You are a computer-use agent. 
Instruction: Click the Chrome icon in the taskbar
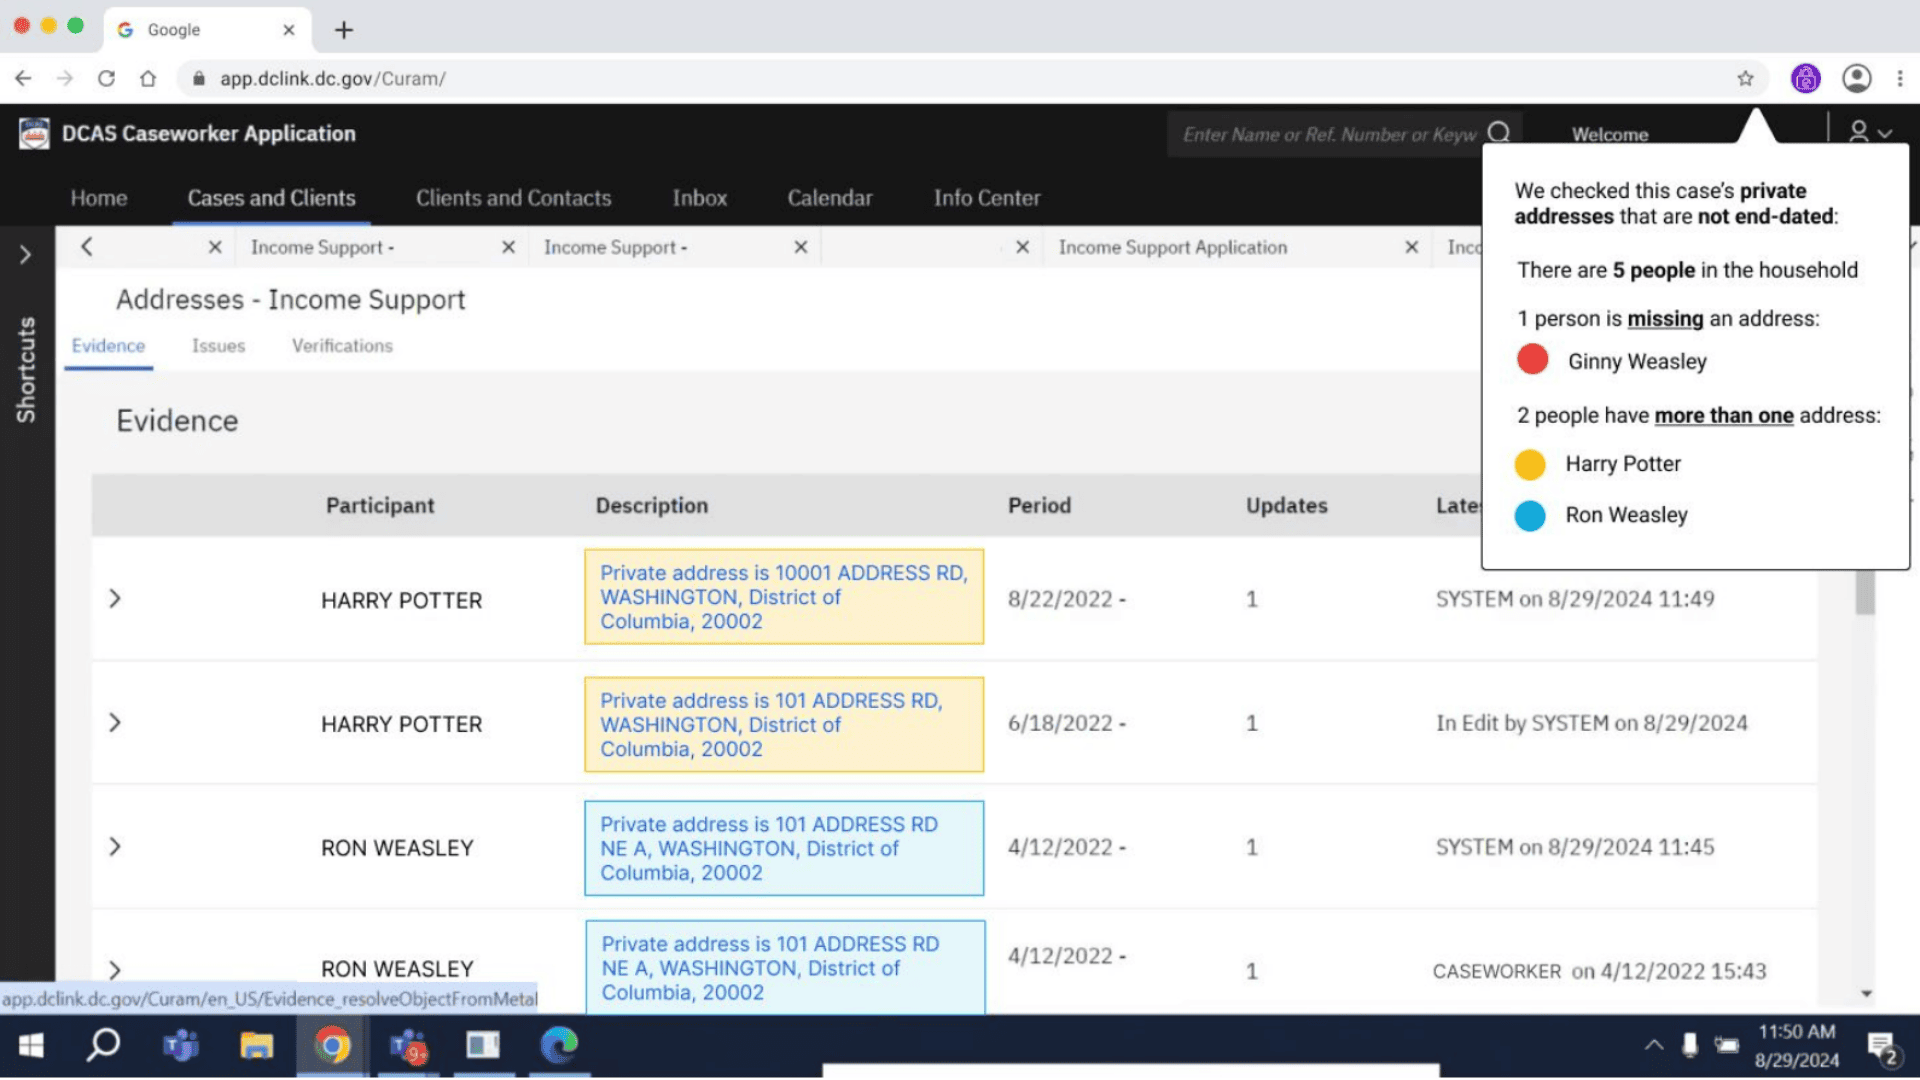click(x=332, y=1046)
